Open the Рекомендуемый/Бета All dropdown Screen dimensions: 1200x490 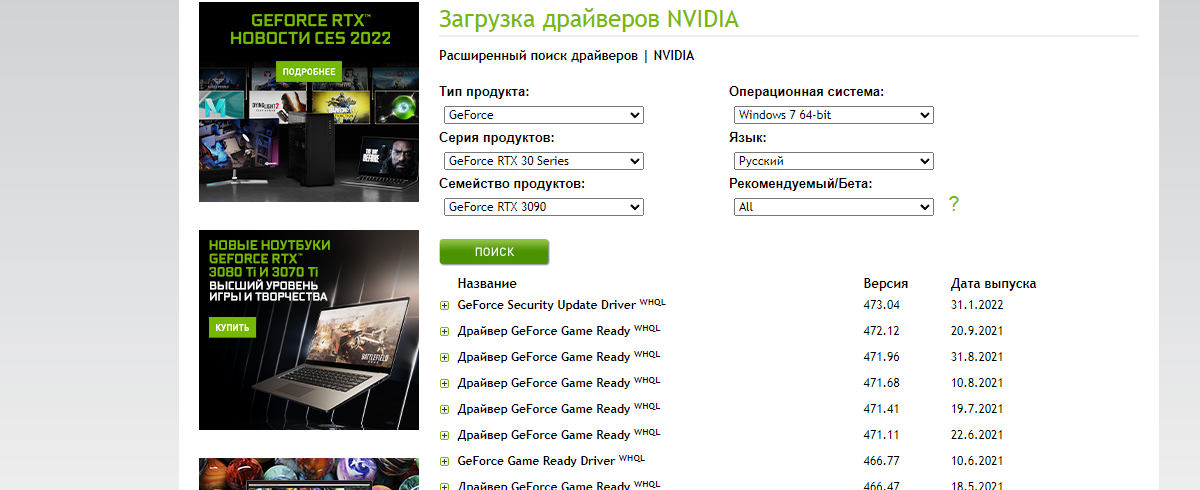click(833, 207)
